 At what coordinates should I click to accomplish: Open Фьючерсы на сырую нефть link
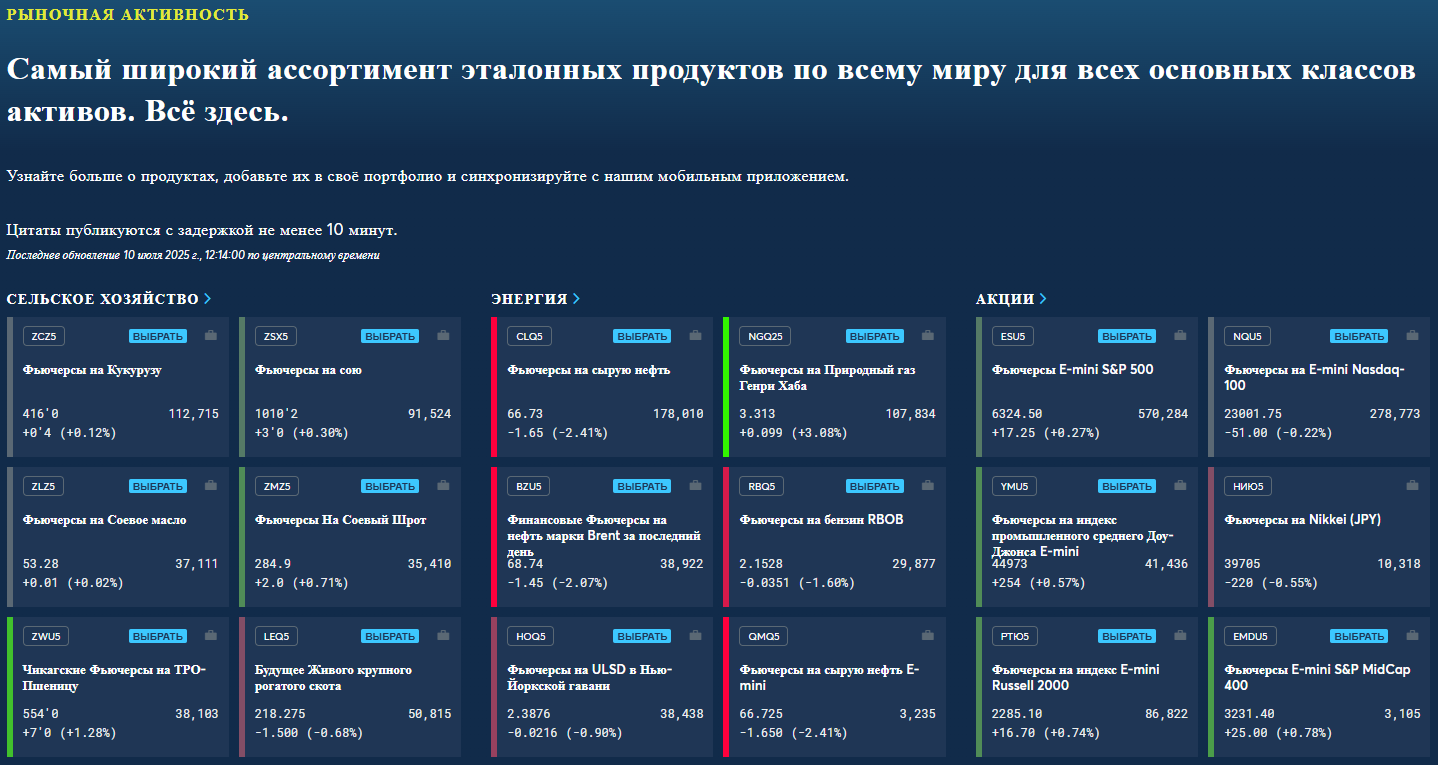(588, 370)
